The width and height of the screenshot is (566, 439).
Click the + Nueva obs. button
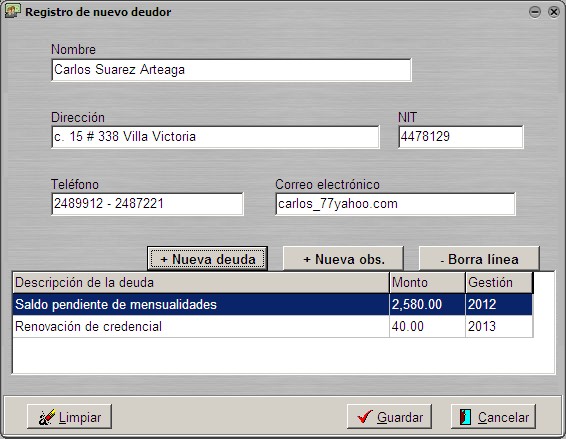pyautogui.click(x=343, y=259)
